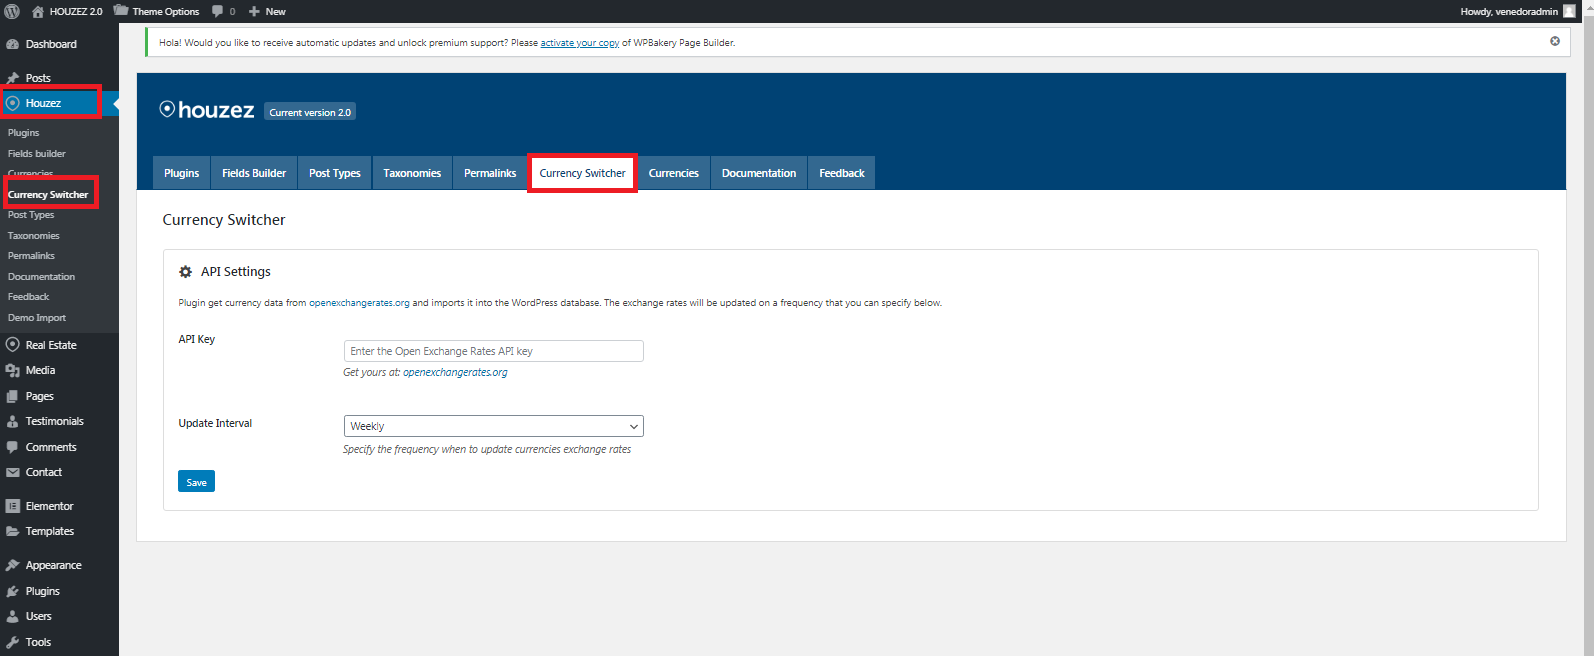The width and height of the screenshot is (1594, 656).
Task: Click the Real Estate icon in sidebar
Action: tap(13, 345)
